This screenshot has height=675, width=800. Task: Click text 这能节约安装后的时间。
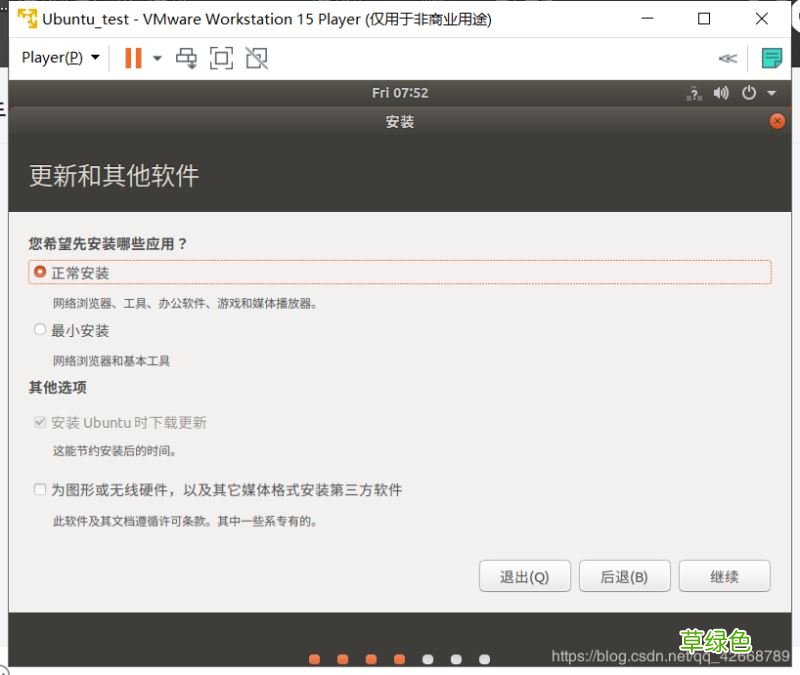coord(115,451)
